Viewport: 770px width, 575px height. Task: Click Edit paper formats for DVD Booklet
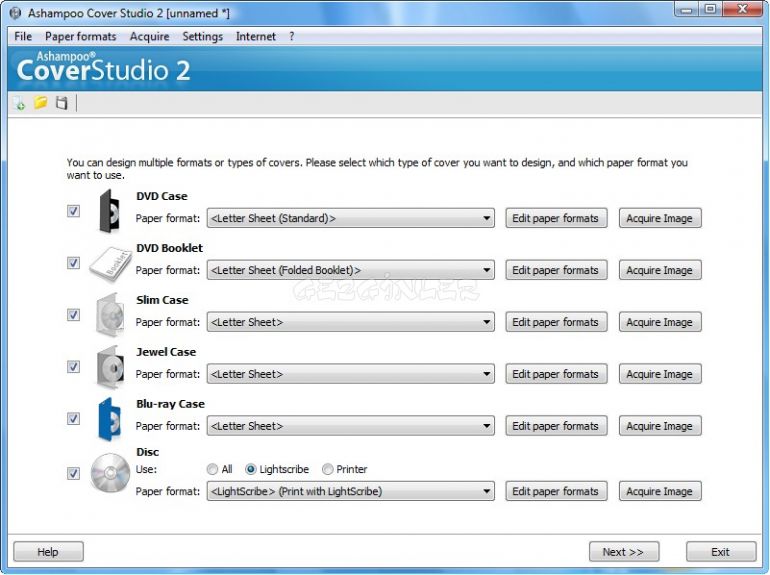[x=556, y=270]
